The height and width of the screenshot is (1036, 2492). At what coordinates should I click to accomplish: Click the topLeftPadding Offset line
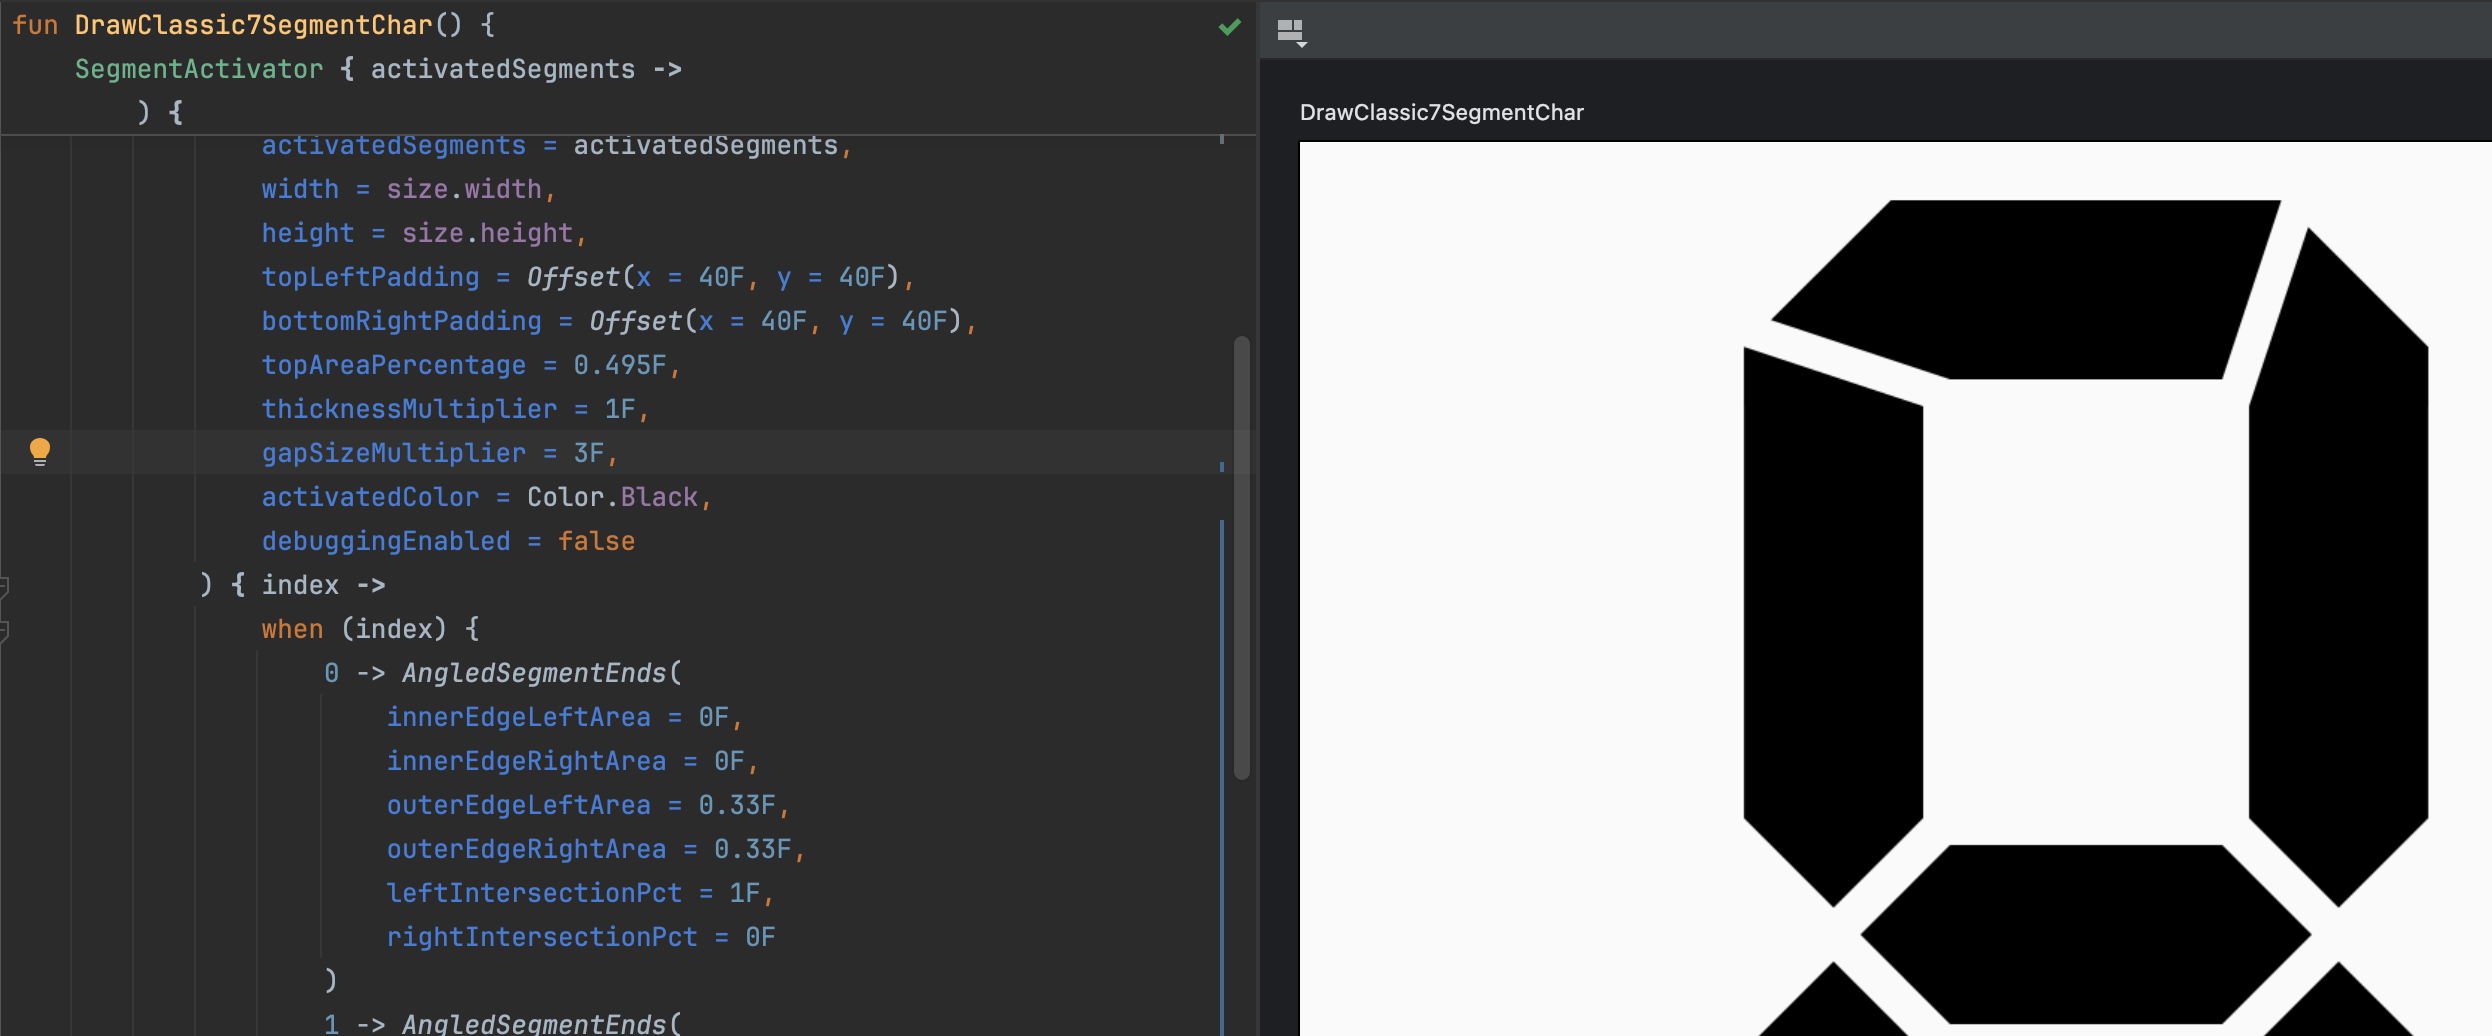(x=588, y=277)
